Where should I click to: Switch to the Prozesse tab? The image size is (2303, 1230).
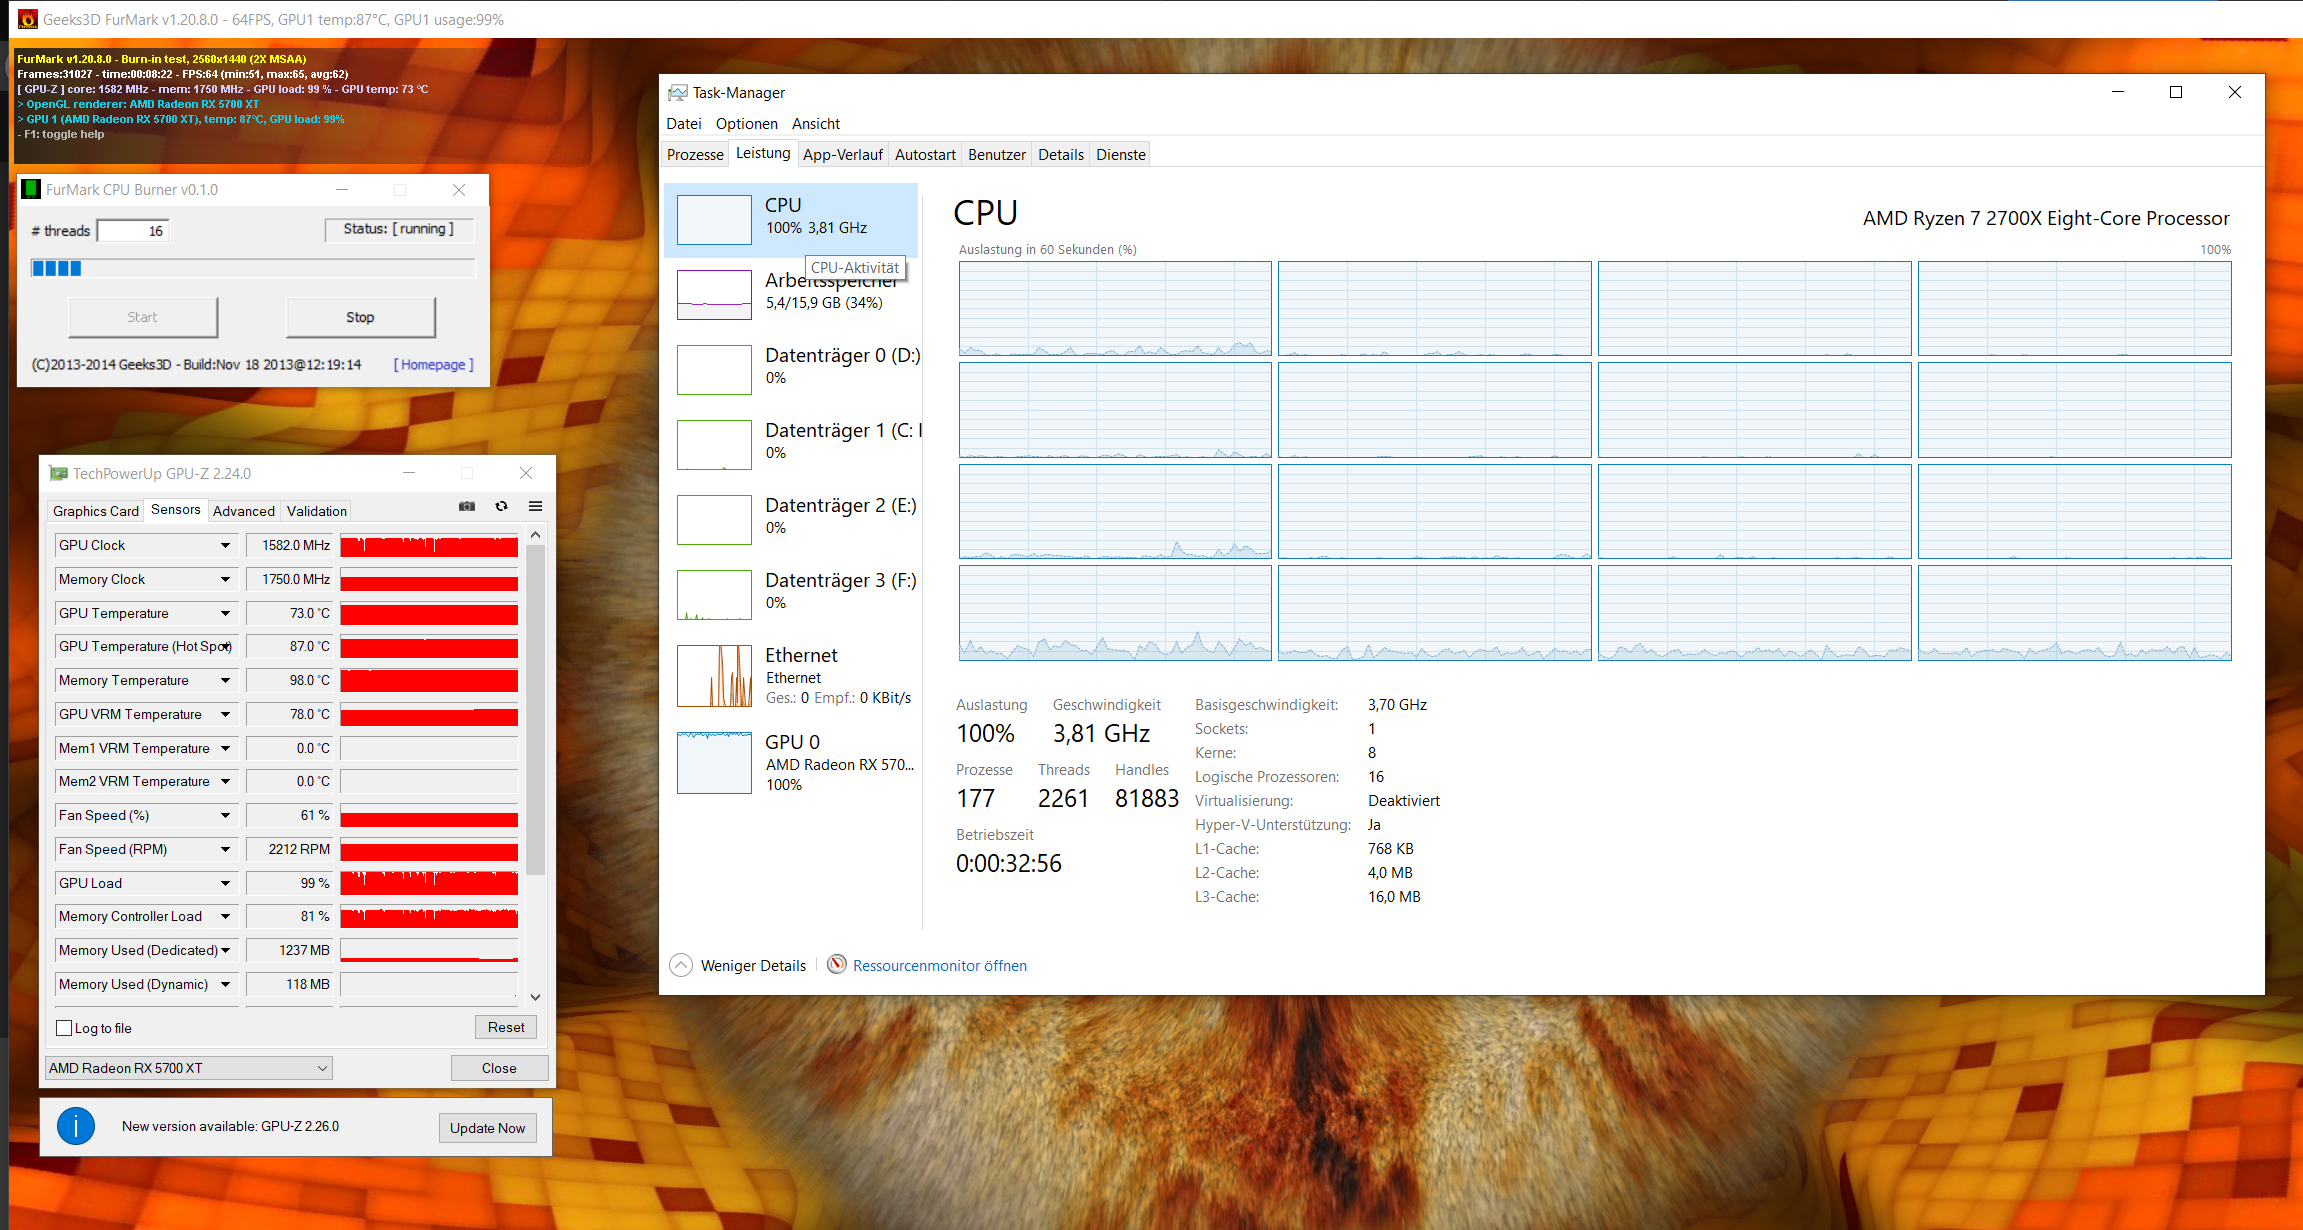point(695,154)
